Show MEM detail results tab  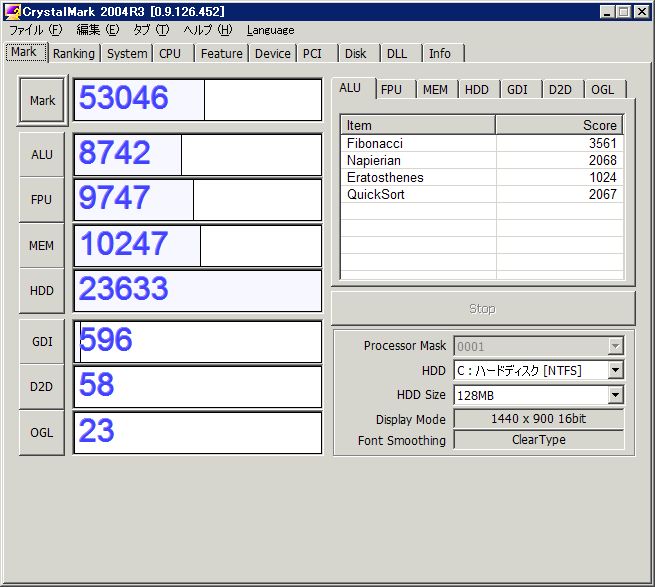pyautogui.click(x=437, y=89)
